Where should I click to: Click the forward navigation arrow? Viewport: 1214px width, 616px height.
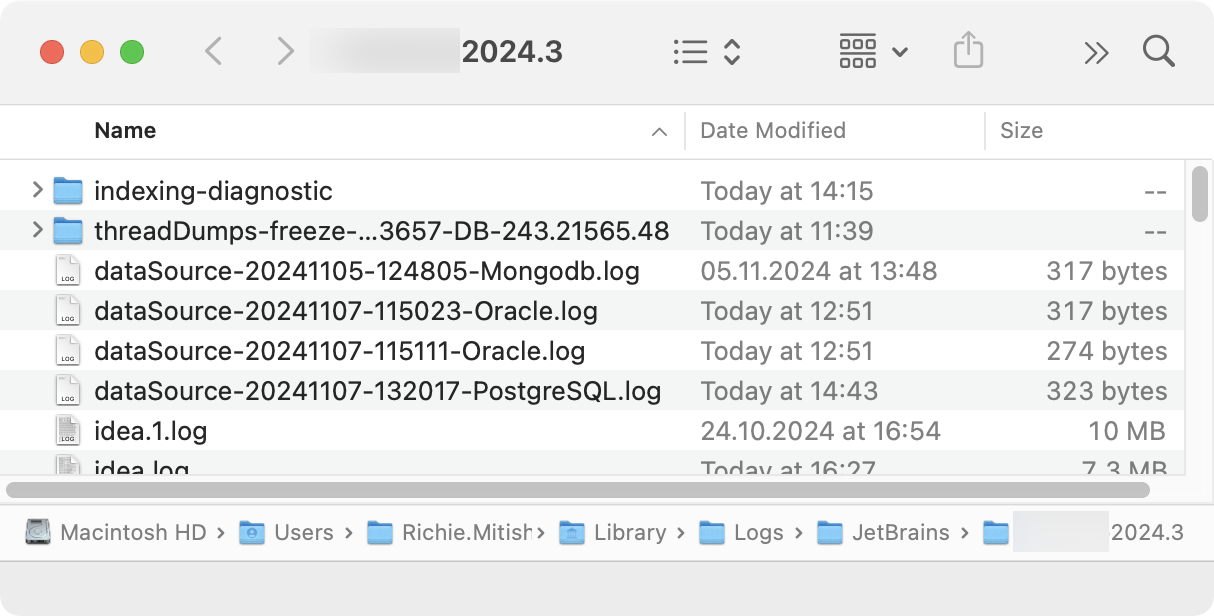(x=285, y=51)
